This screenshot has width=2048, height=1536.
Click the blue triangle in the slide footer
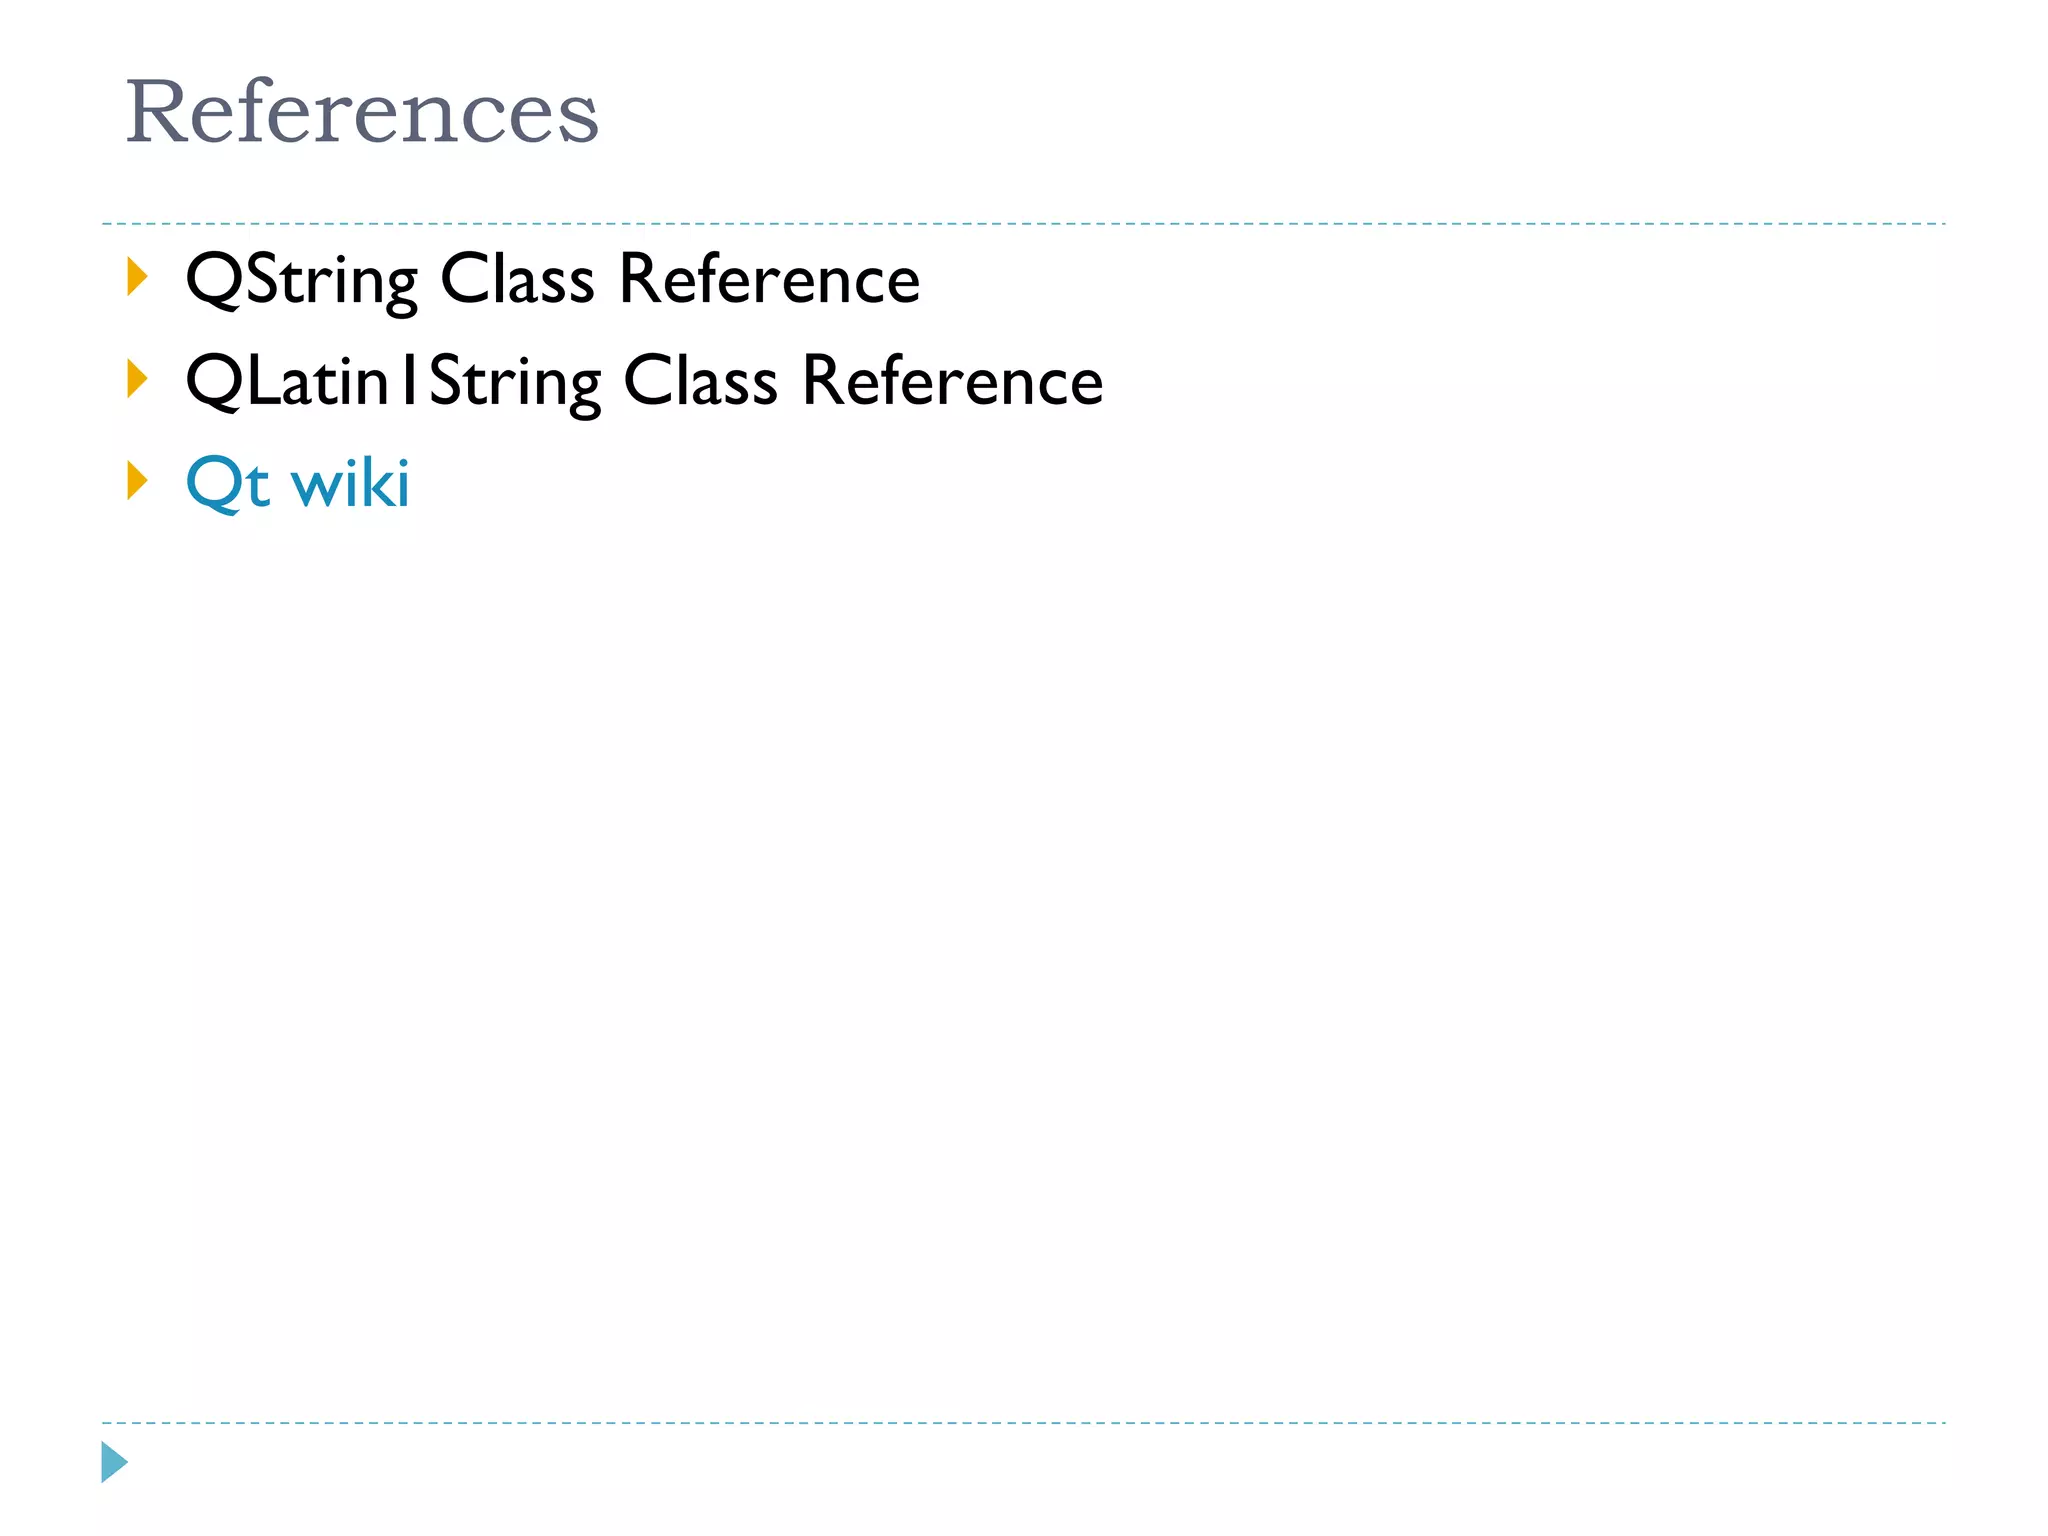click(x=114, y=1462)
